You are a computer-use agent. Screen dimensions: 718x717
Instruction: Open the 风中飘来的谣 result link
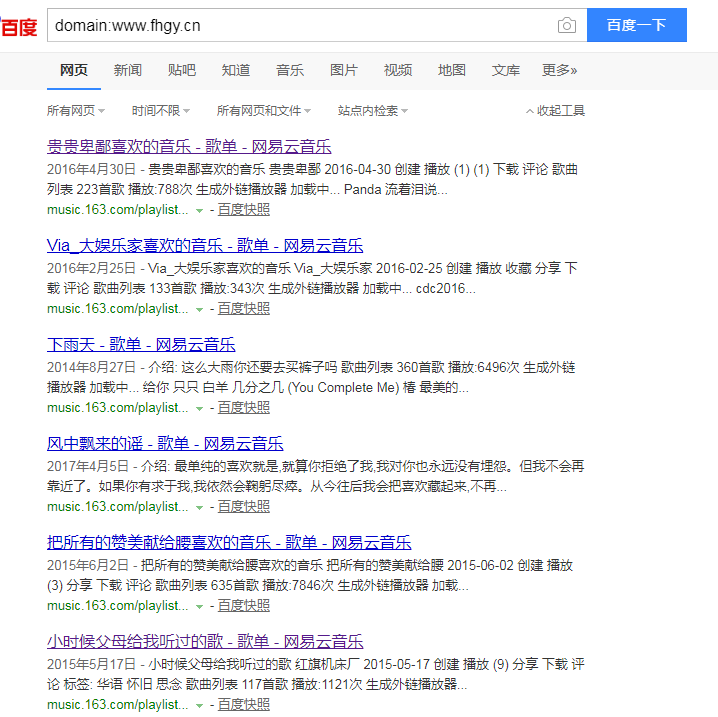click(165, 443)
